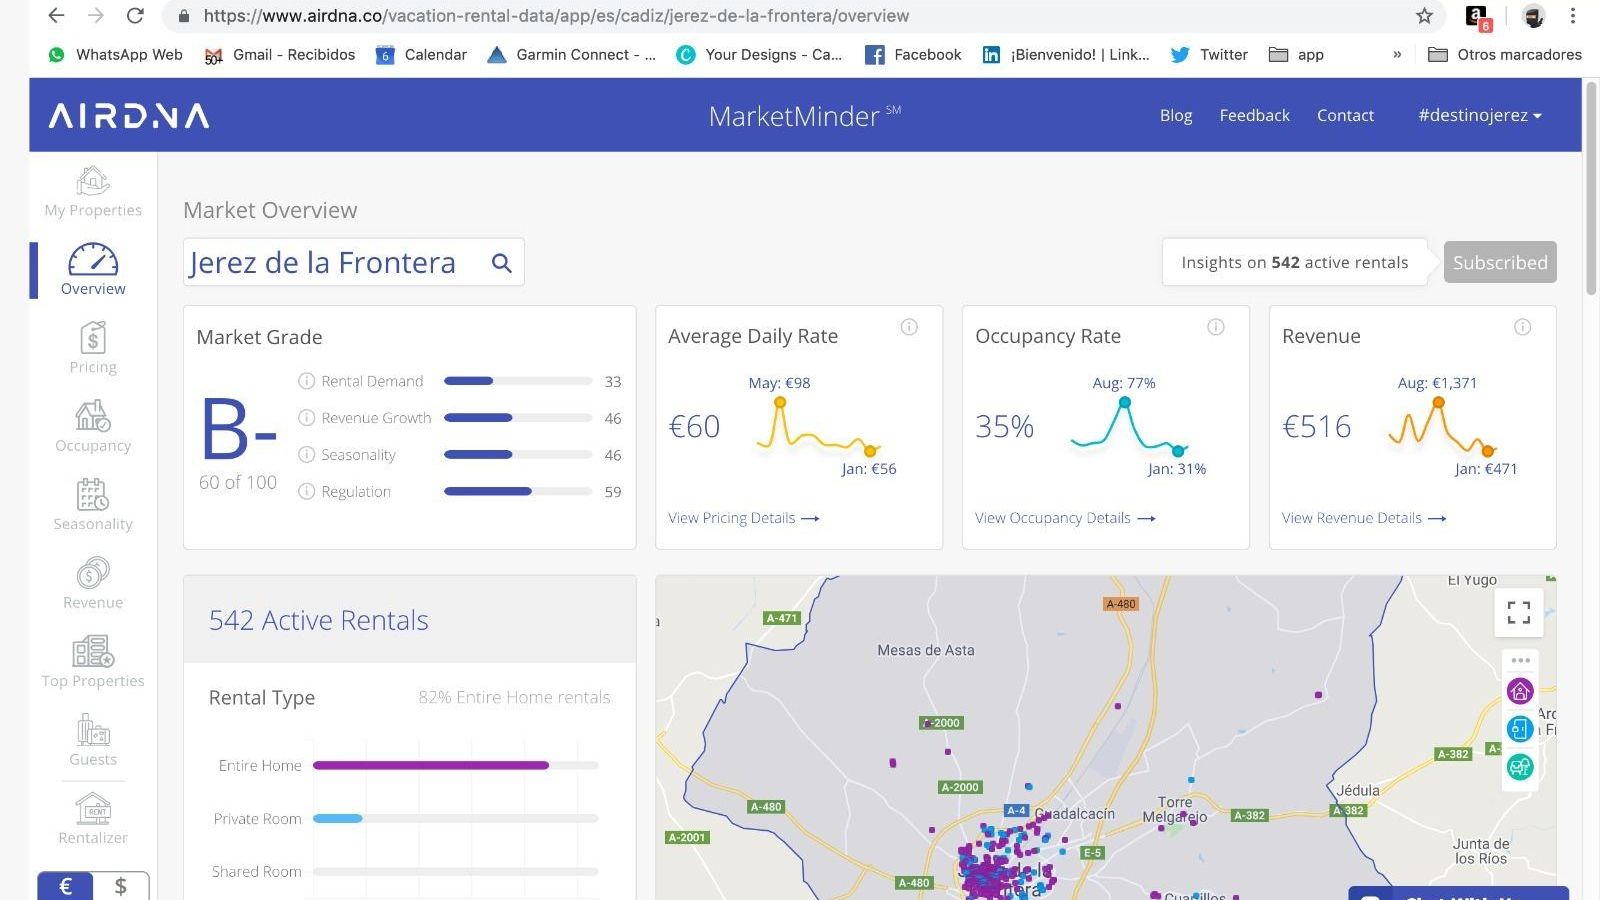Click inside the market search field
The image size is (1600, 900).
point(330,262)
